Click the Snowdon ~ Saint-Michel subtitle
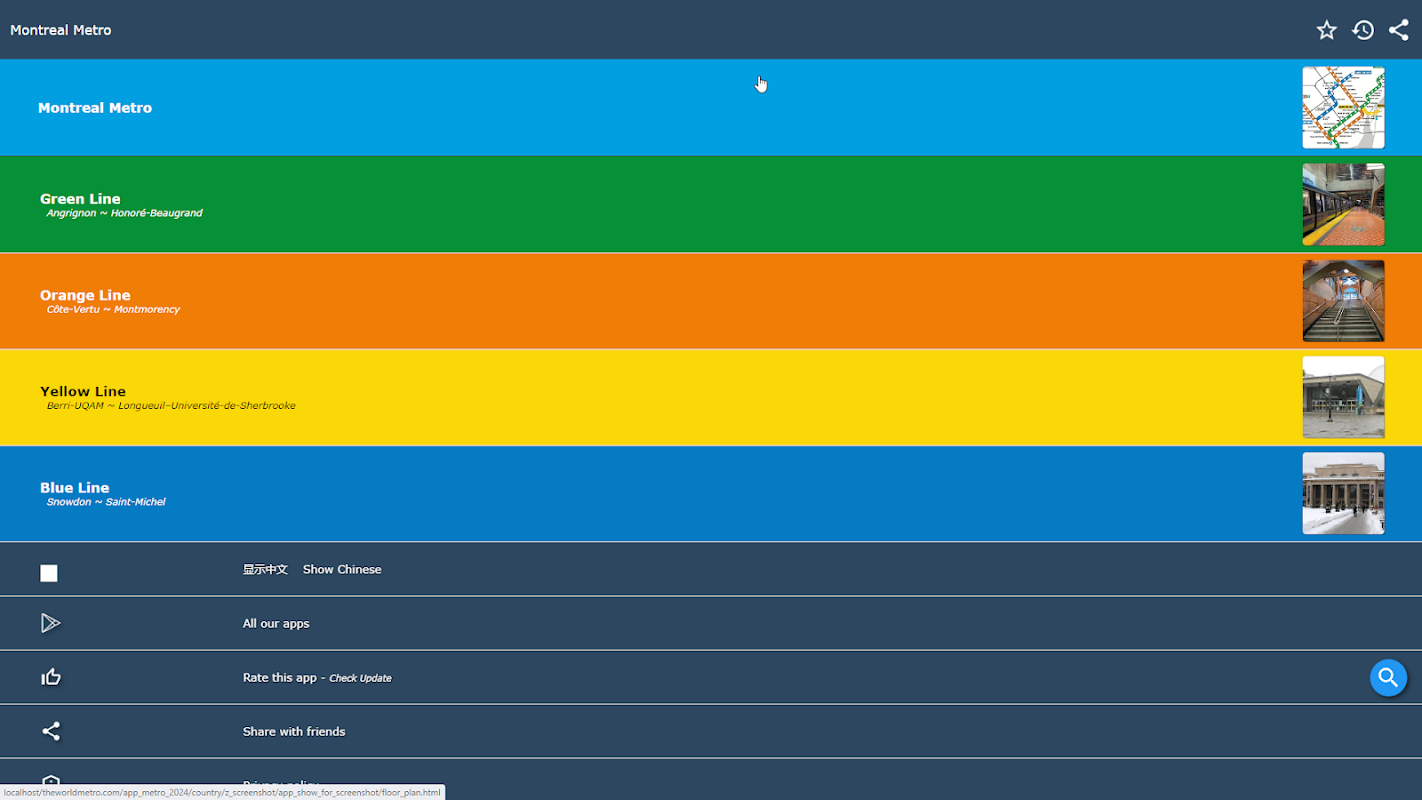Viewport: 1422px width, 800px height. pyautogui.click(x=106, y=502)
